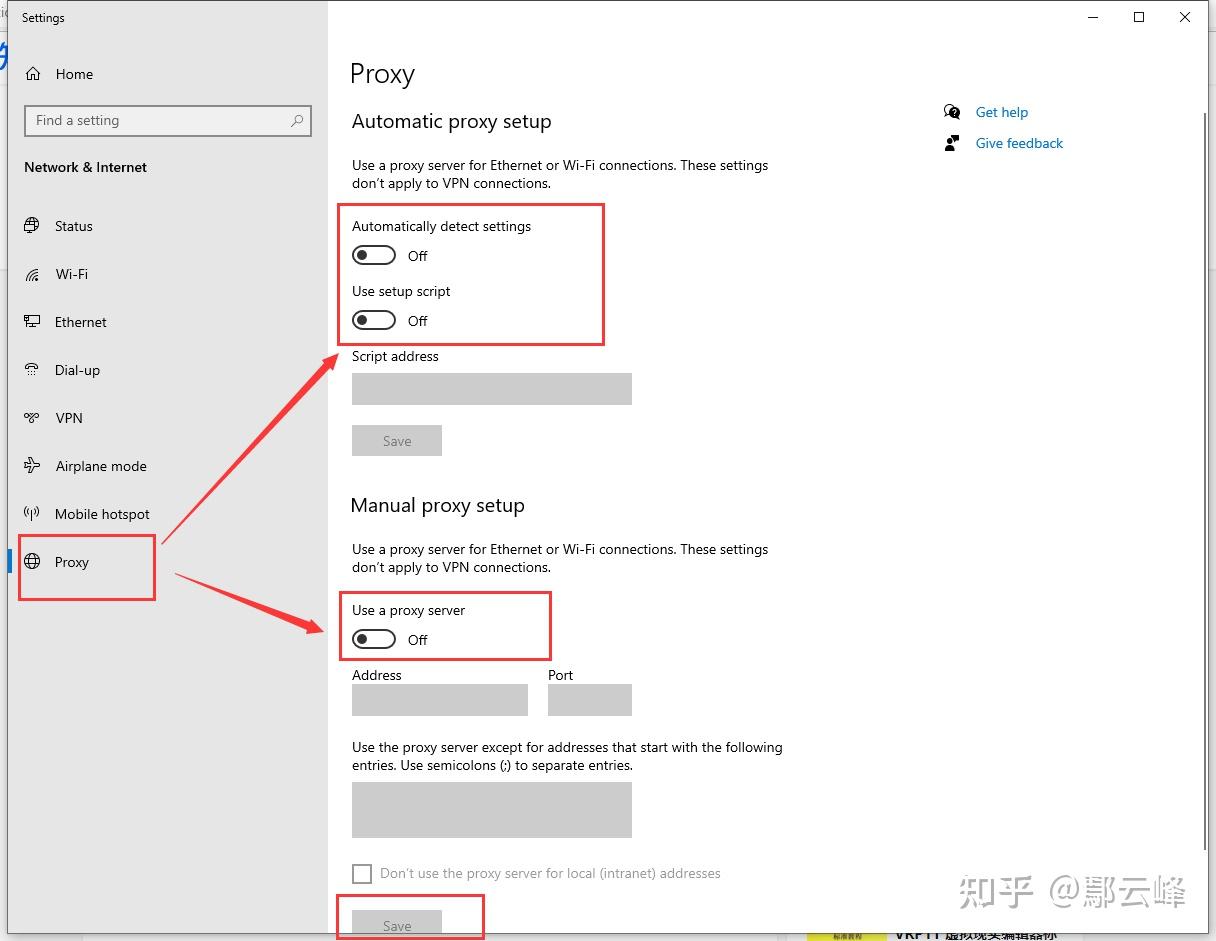Select the Dial-up icon
Screen dimensions: 1216x941
coord(33,370)
